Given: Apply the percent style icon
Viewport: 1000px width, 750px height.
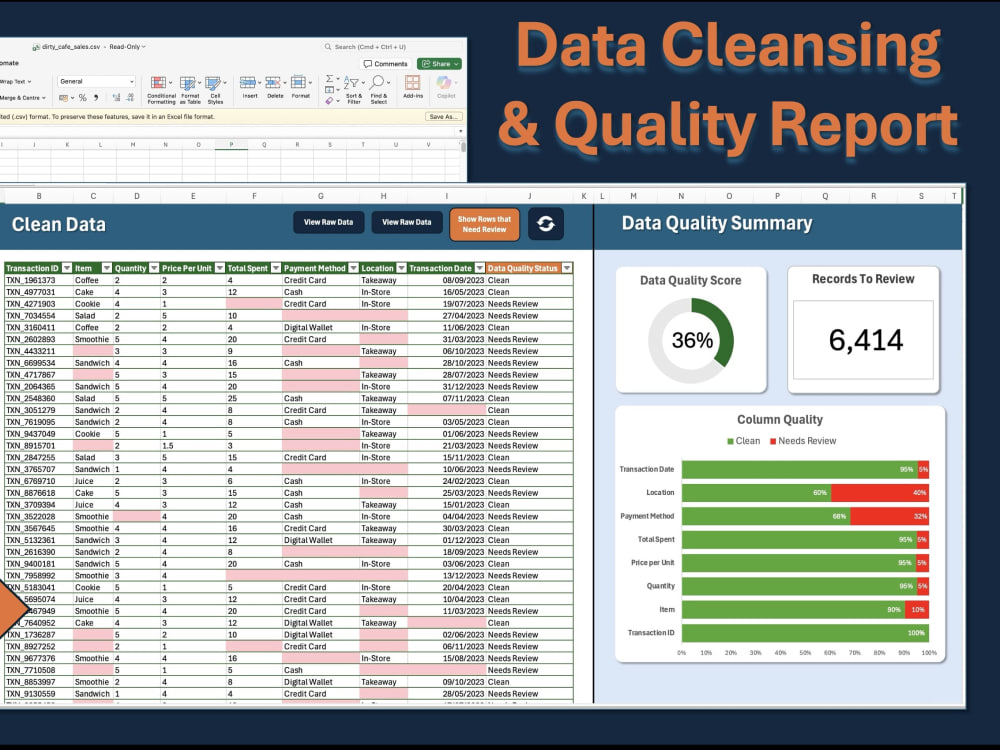Looking at the screenshot, I should (x=82, y=98).
